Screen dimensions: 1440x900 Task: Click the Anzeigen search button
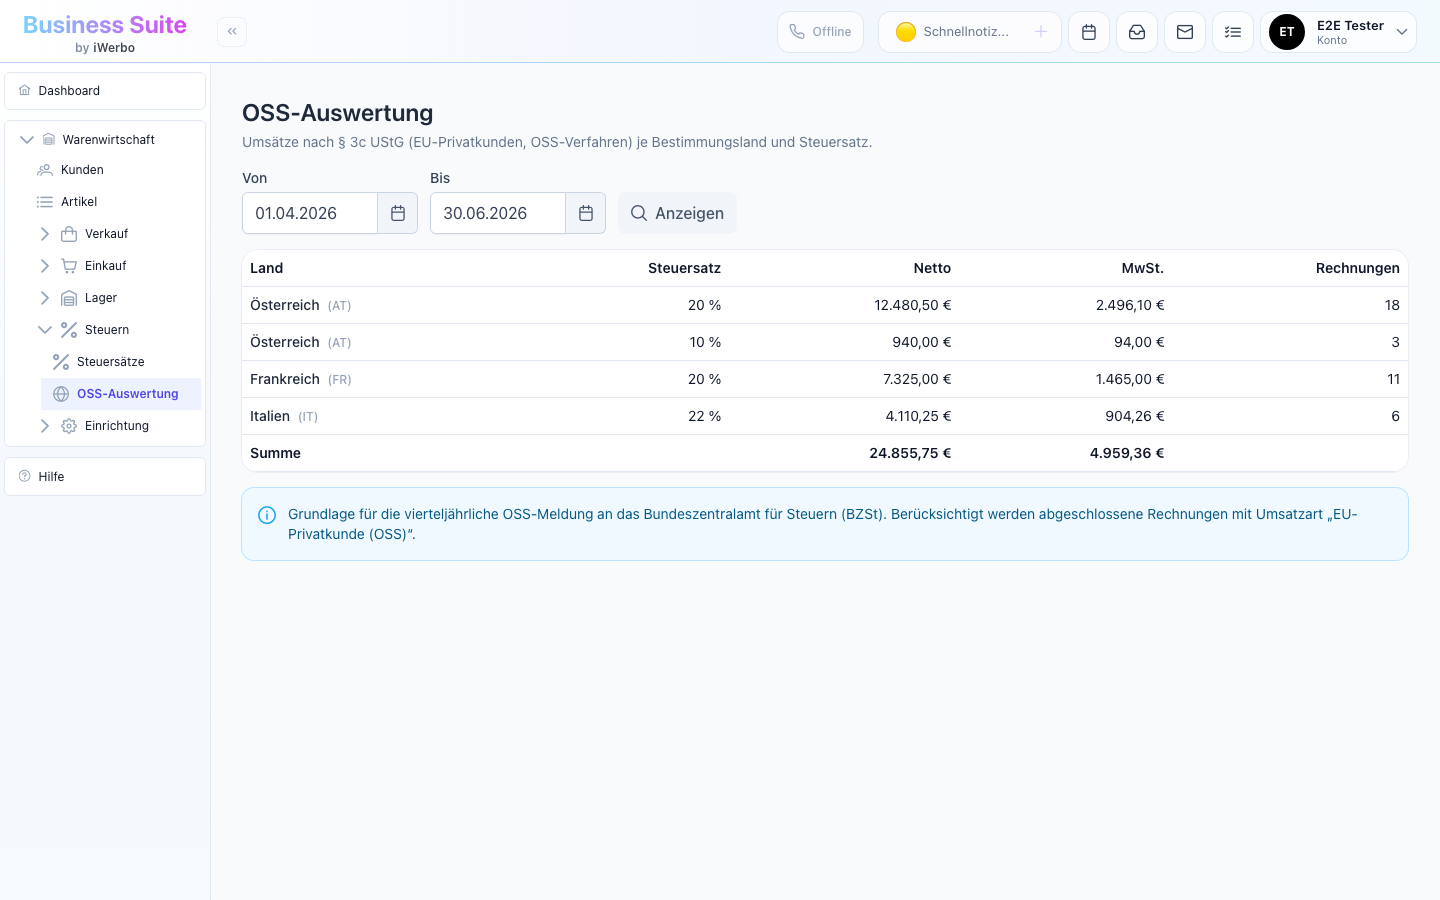pyautogui.click(x=677, y=213)
